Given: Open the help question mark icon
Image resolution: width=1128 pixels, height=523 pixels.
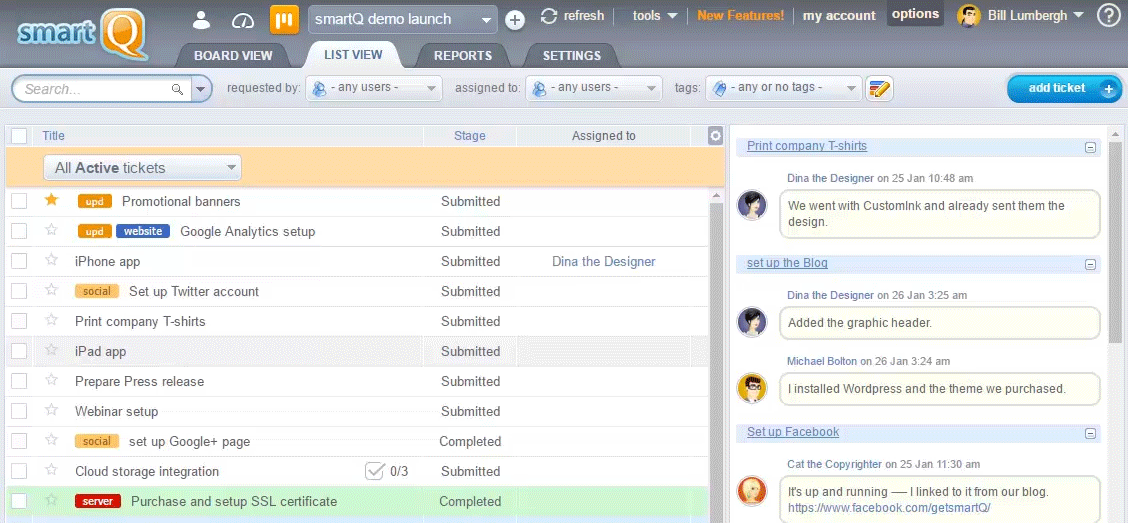Looking at the screenshot, I should (x=1108, y=16).
